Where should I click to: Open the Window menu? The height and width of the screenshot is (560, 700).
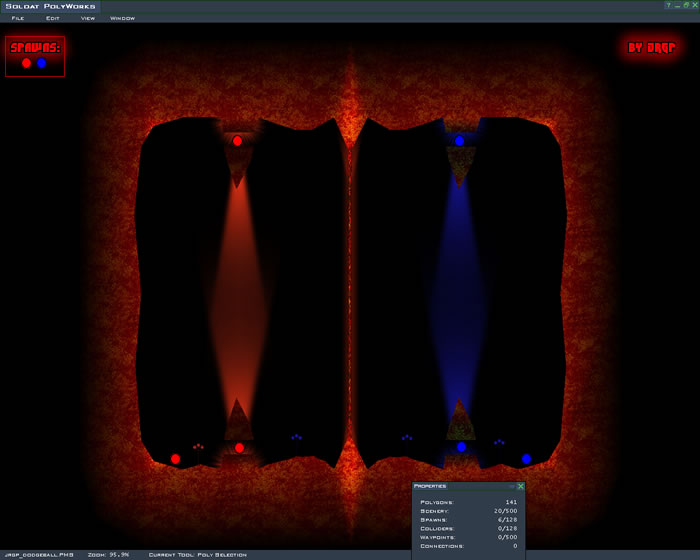point(122,18)
